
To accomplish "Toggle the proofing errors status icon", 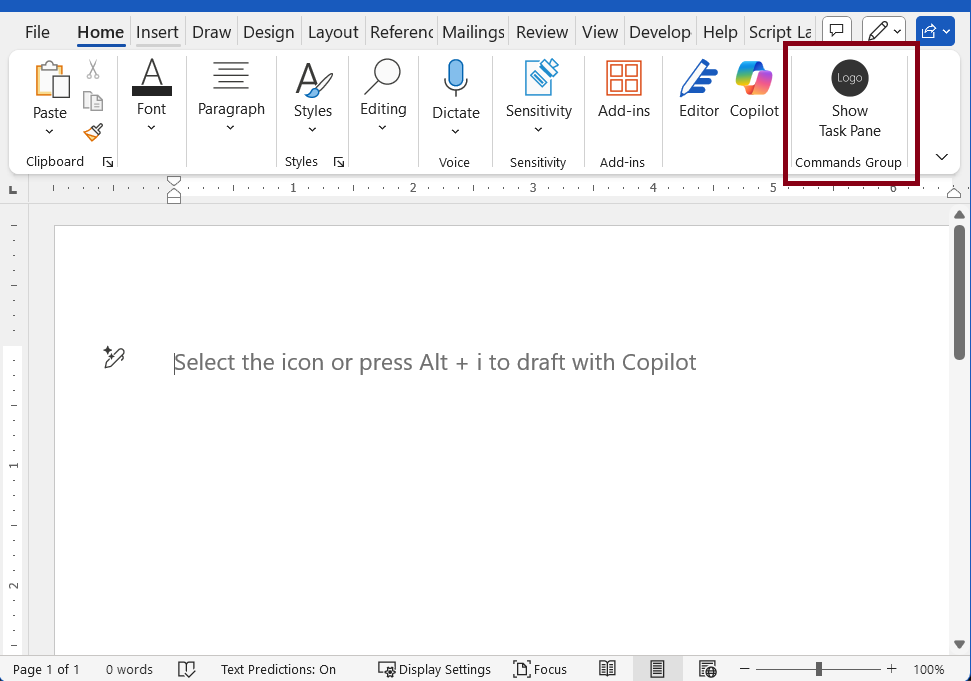I will [x=187, y=669].
